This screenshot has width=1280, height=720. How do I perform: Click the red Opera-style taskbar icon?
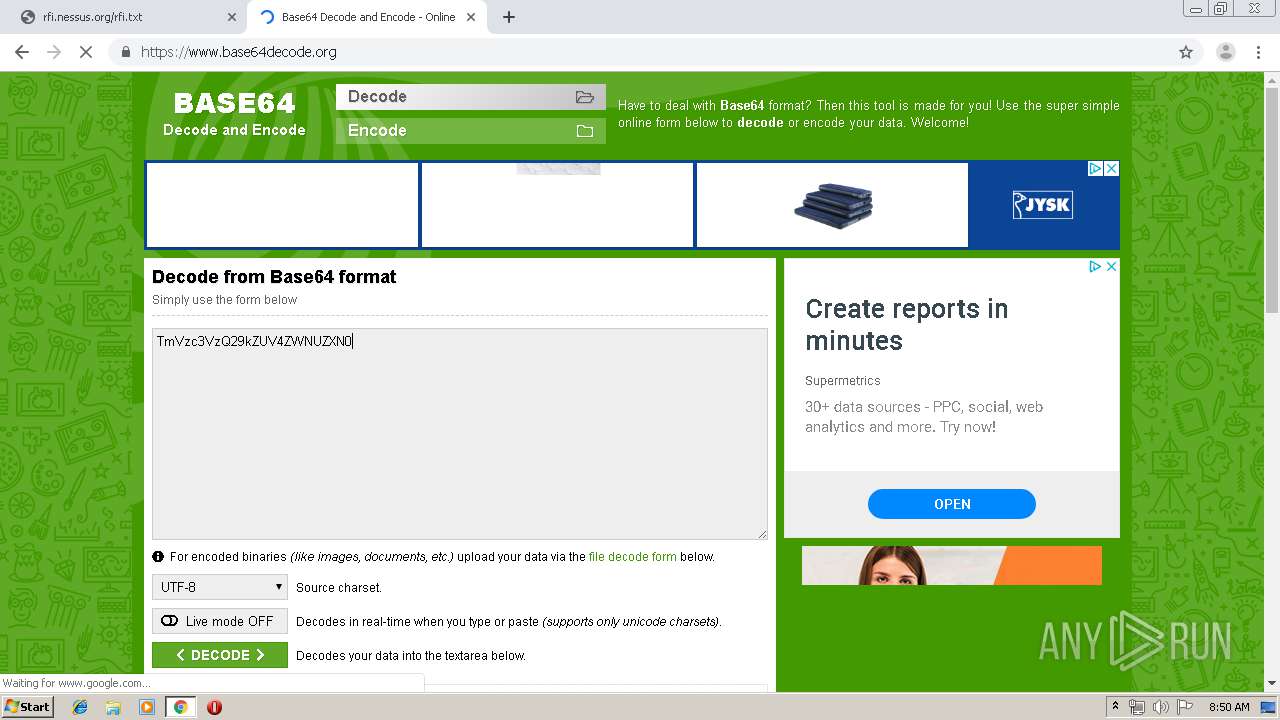(x=214, y=707)
